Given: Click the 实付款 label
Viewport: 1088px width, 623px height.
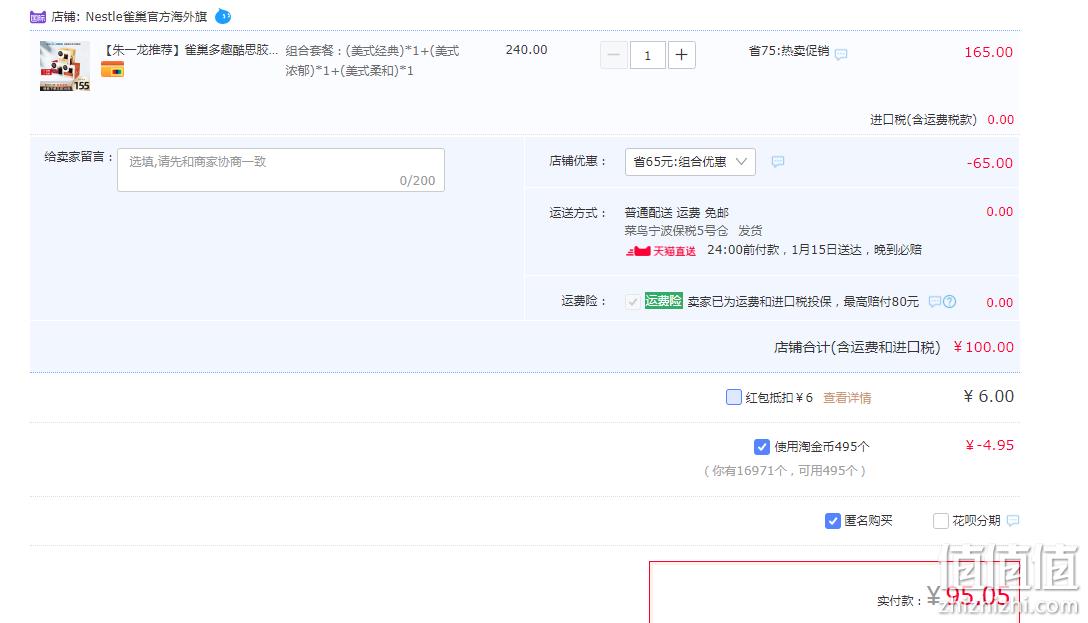Looking at the screenshot, I should (x=897, y=601).
